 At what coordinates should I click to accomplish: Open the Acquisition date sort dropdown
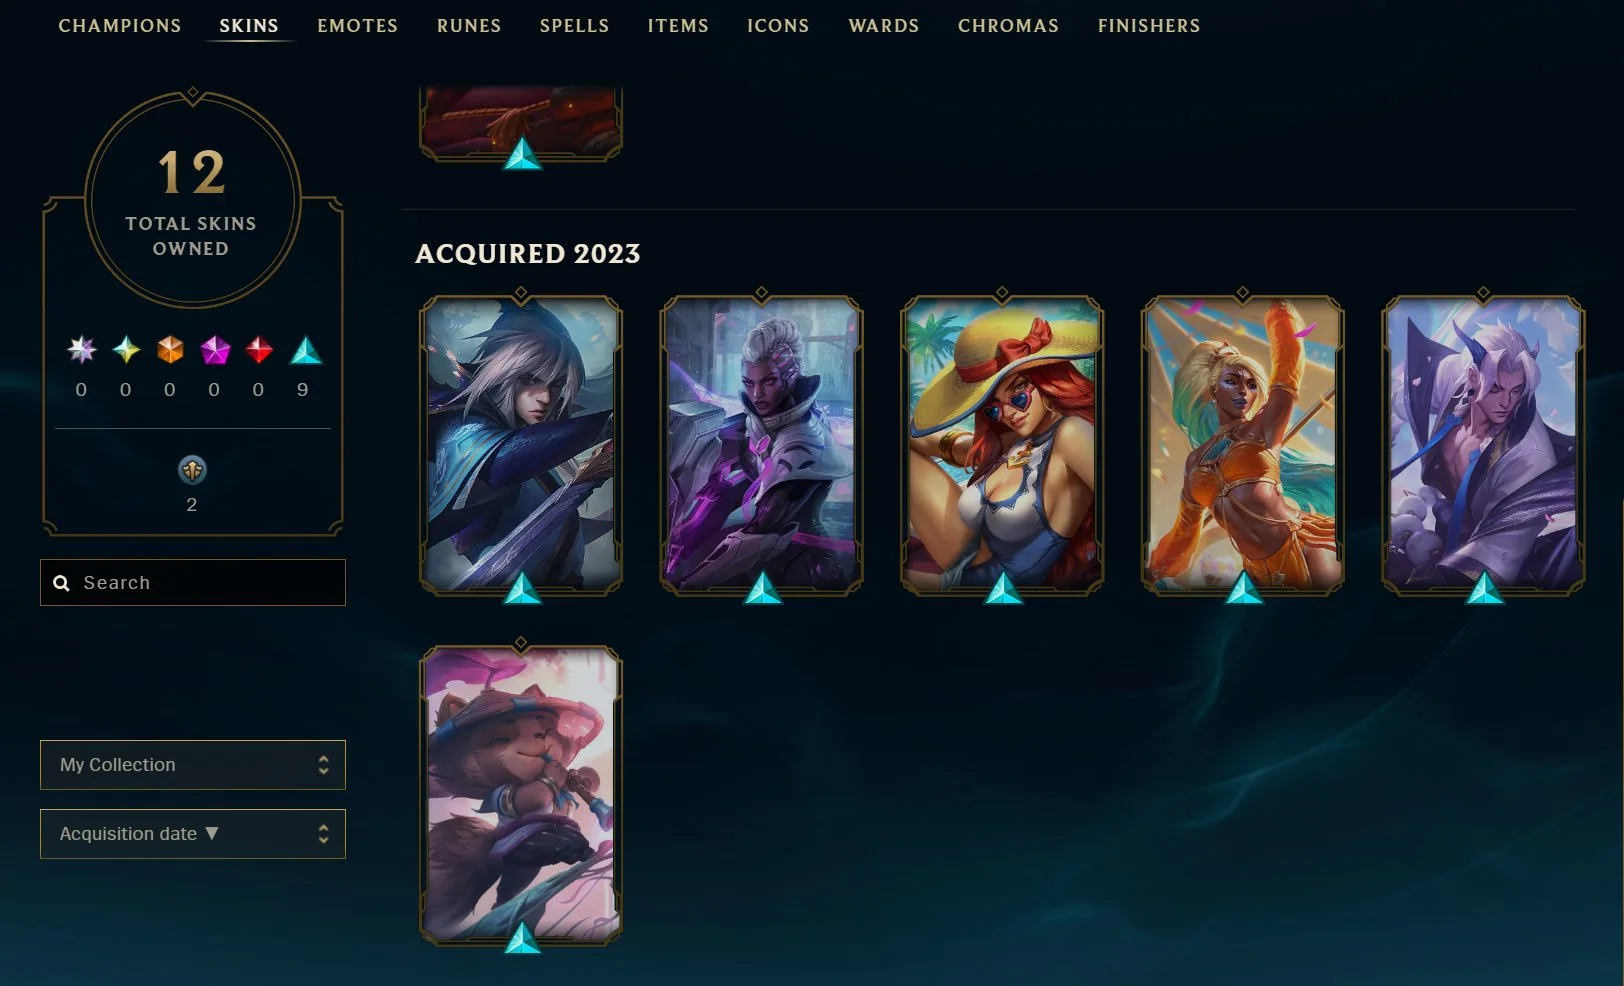click(x=193, y=834)
